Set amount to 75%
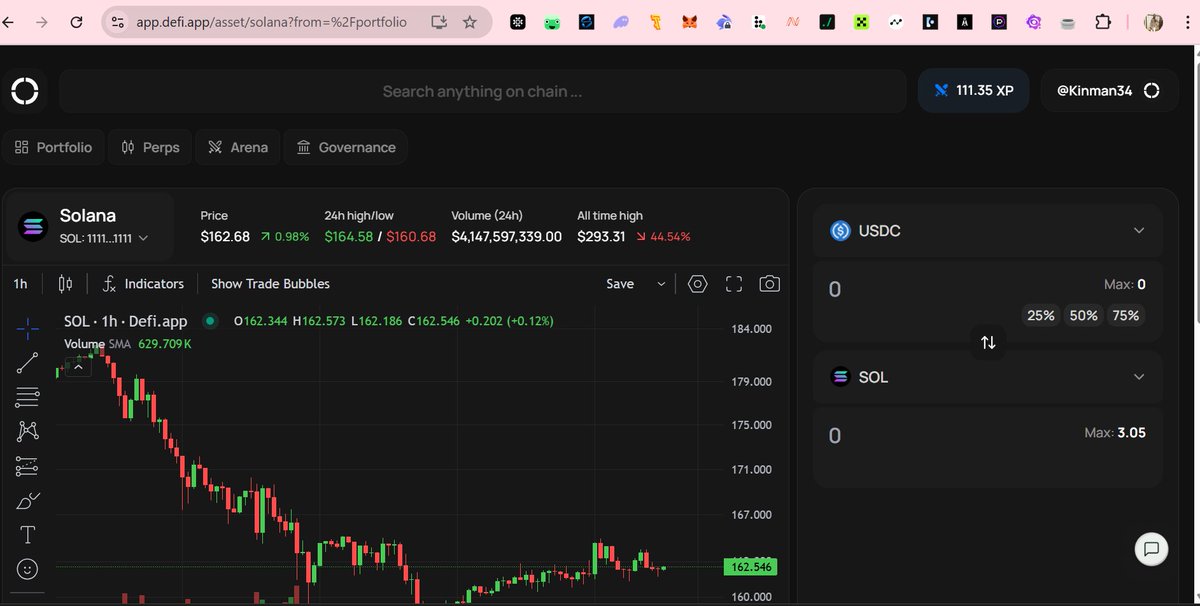 tap(1126, 315)
